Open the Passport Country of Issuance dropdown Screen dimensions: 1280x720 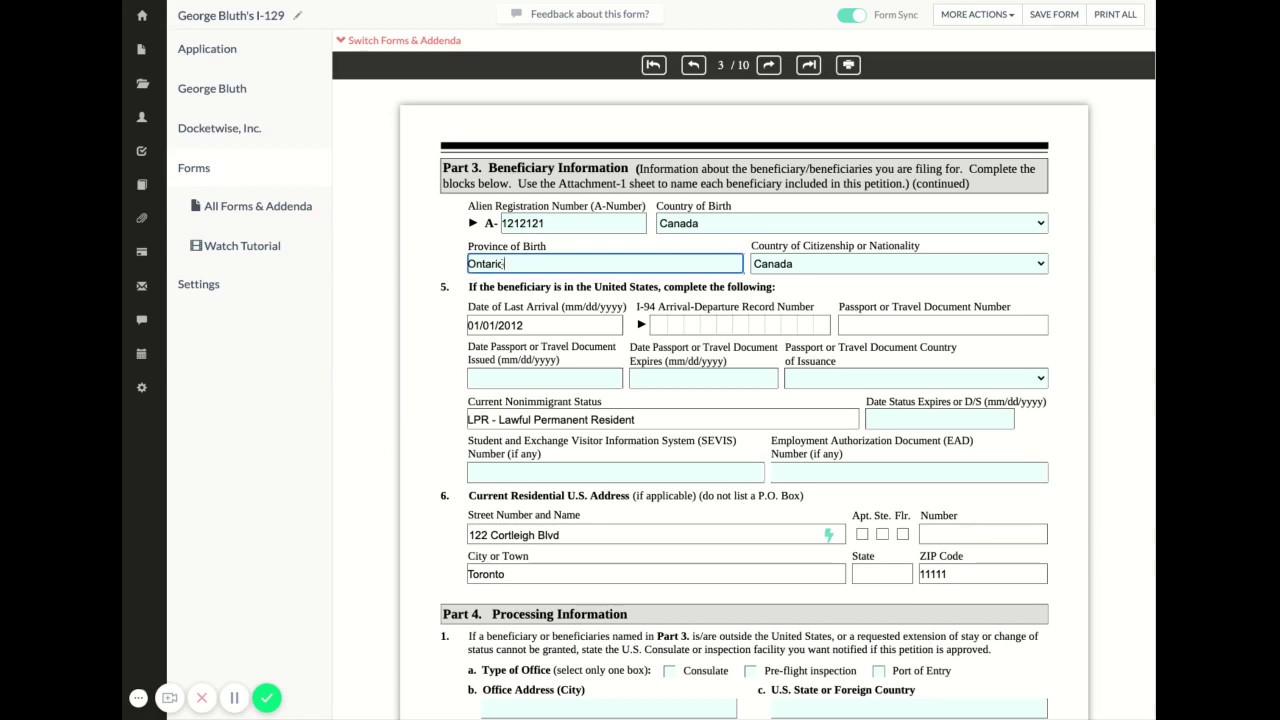point(916,378)
